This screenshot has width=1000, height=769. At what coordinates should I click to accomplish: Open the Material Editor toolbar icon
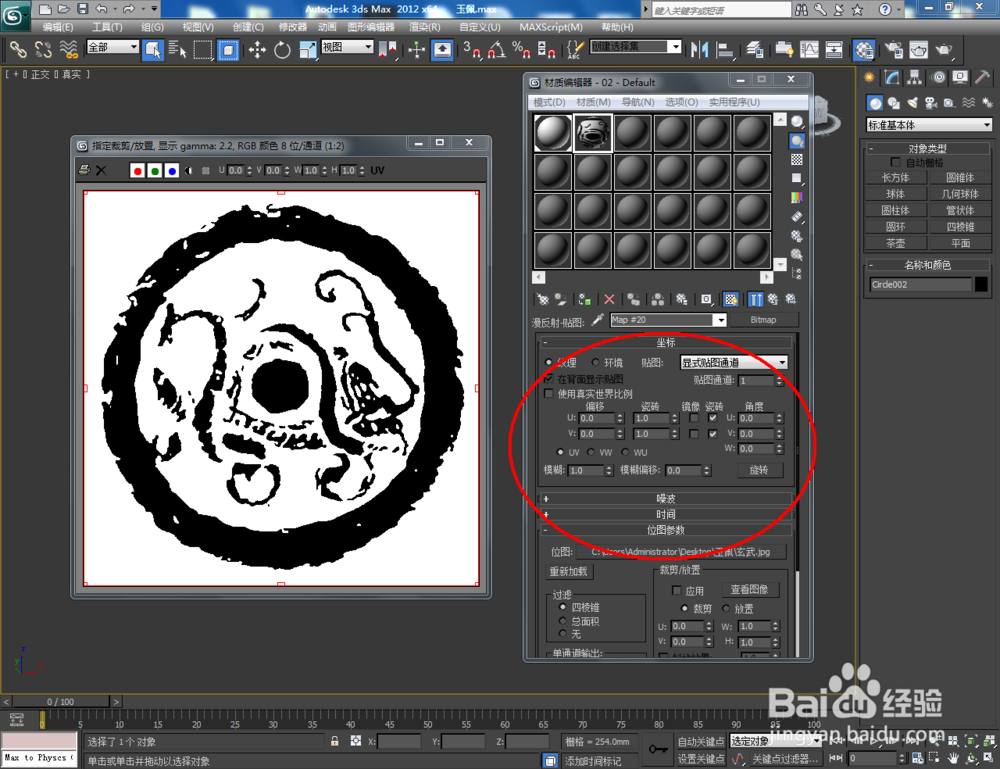[x=864, y=49]
